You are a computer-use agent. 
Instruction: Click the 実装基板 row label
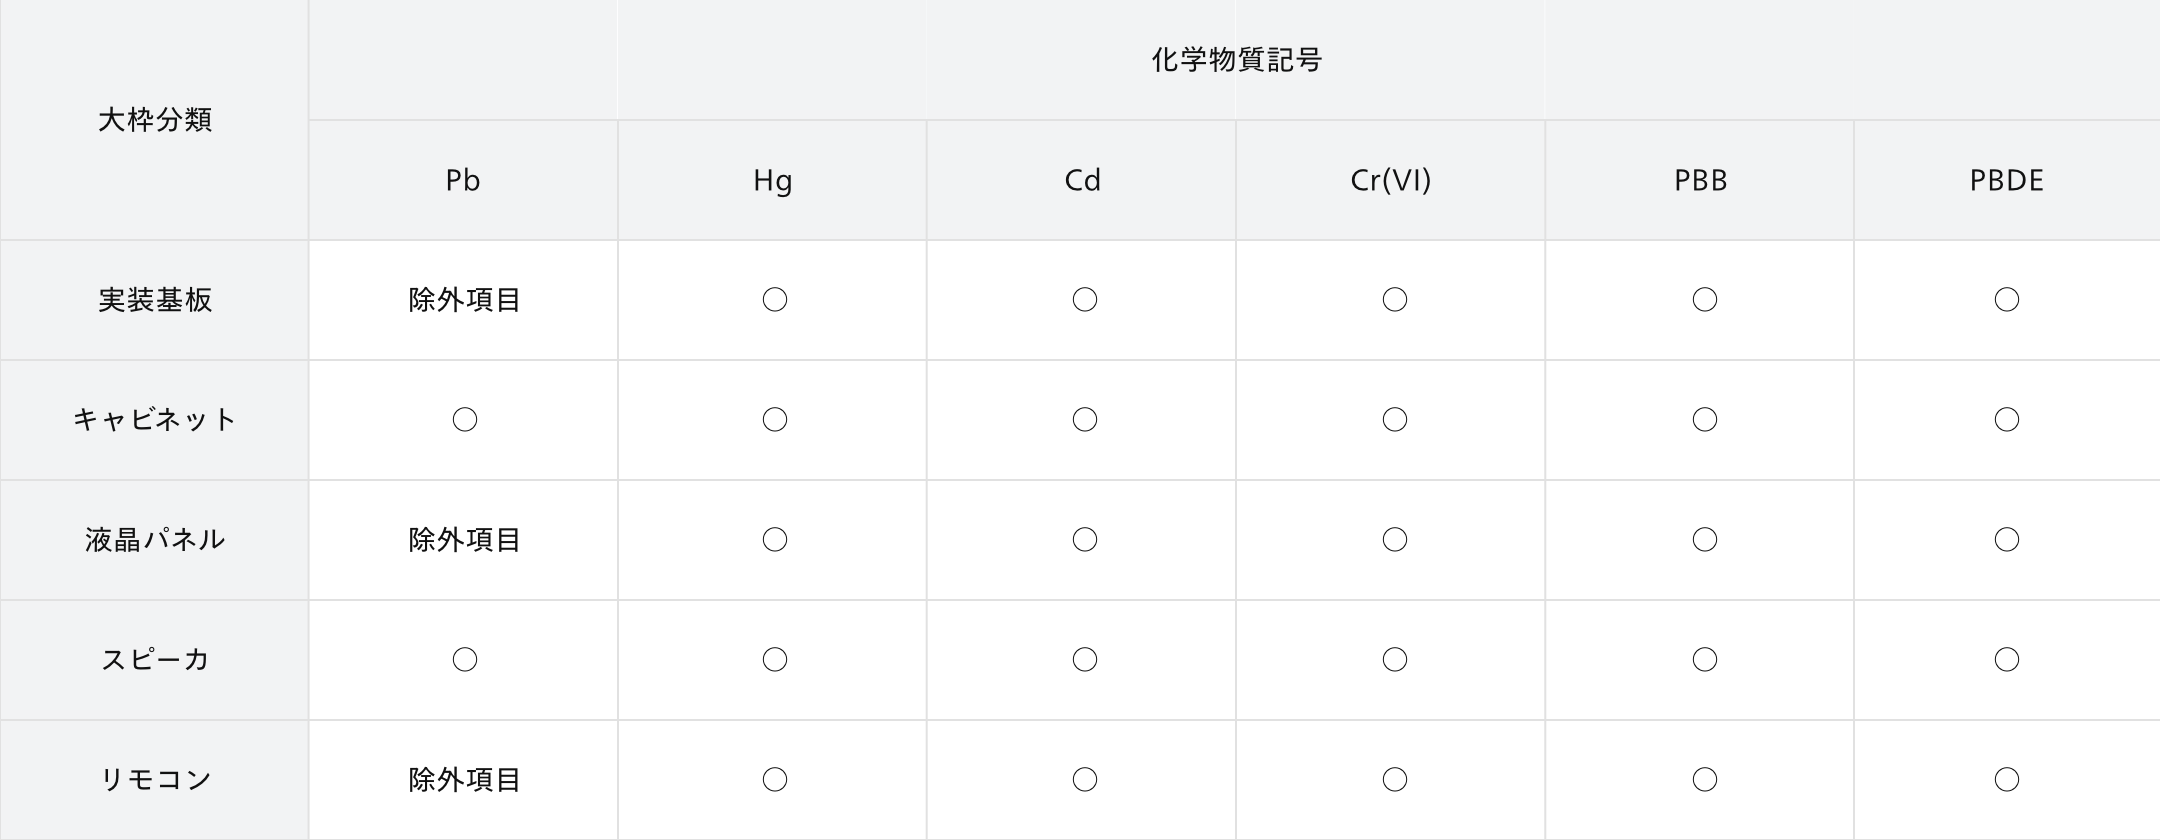pos(155,300)
